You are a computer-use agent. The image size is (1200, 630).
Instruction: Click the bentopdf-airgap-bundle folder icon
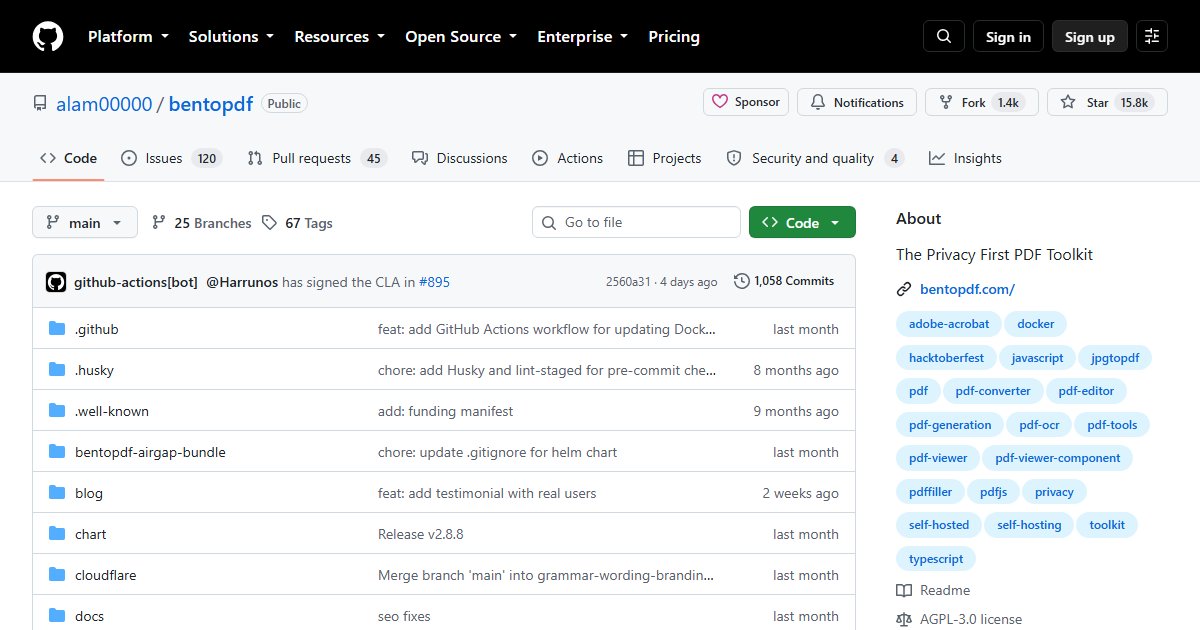tap(57, 452)
